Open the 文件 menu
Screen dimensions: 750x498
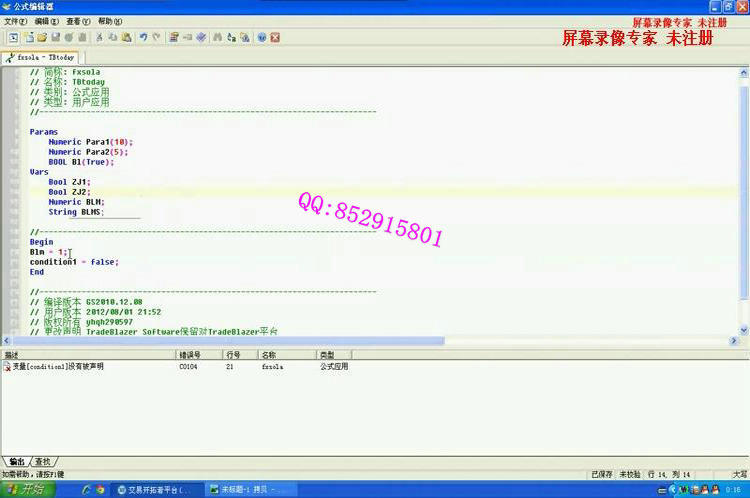15,21
